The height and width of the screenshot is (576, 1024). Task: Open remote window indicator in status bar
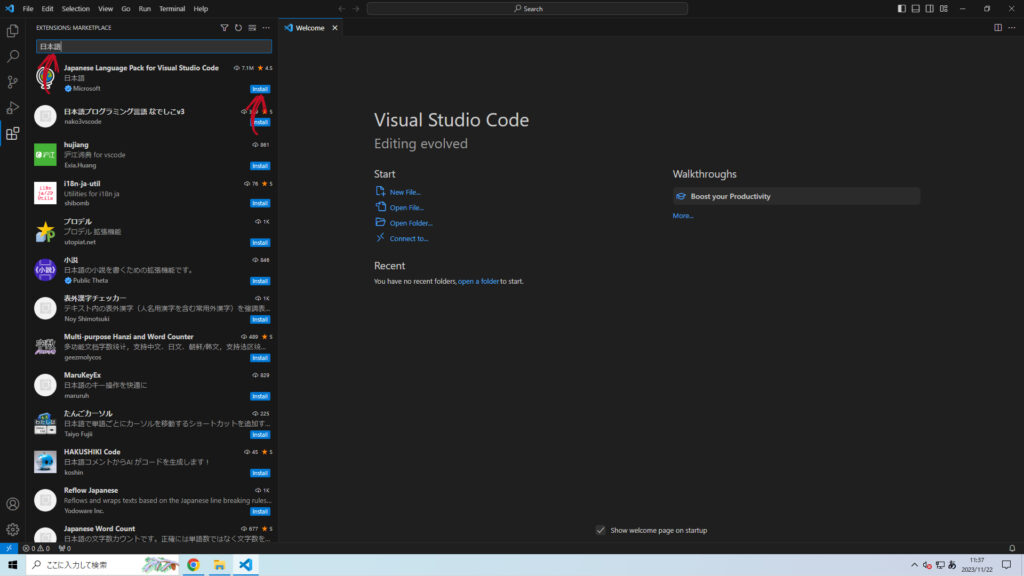click(x=8, y=549)
